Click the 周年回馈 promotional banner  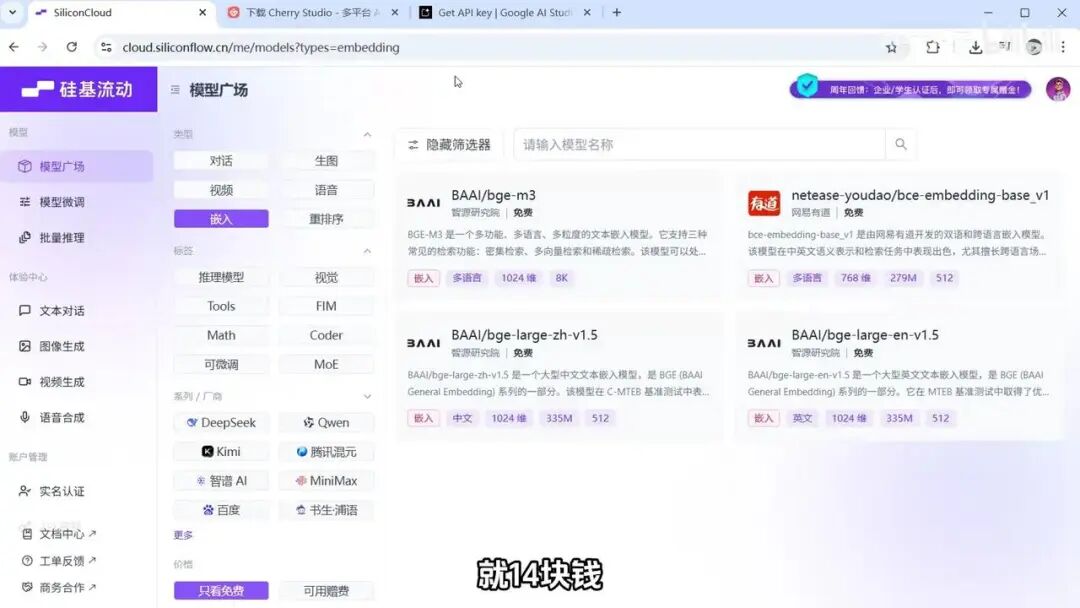coord(911,89)
